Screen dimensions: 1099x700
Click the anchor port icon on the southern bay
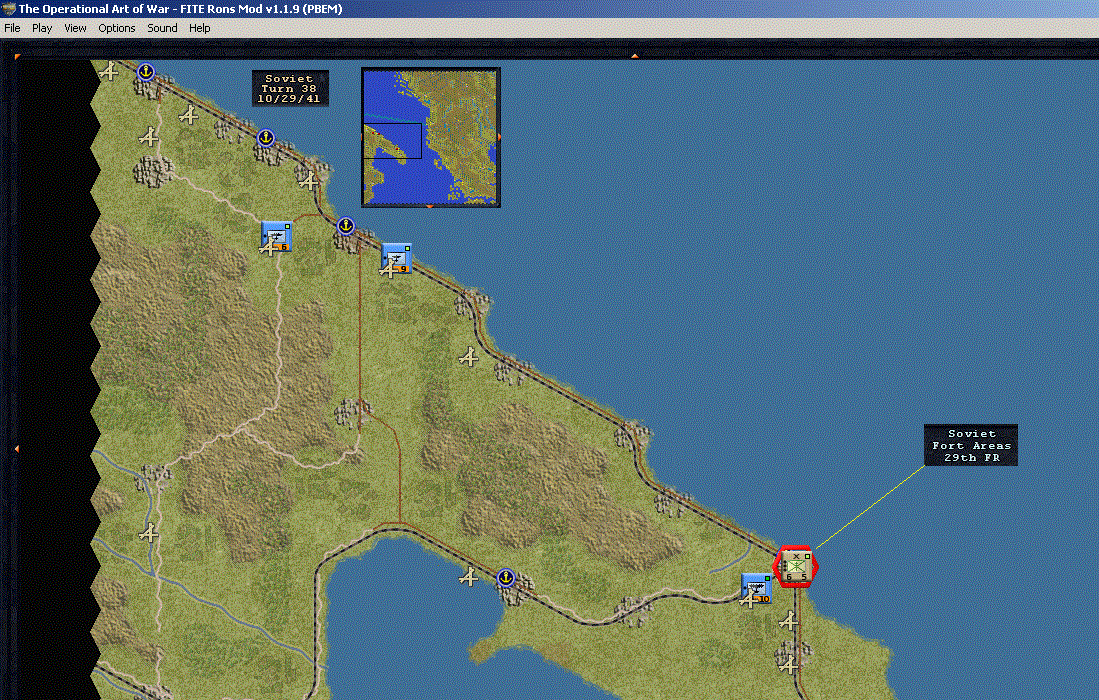pos(505,578)
